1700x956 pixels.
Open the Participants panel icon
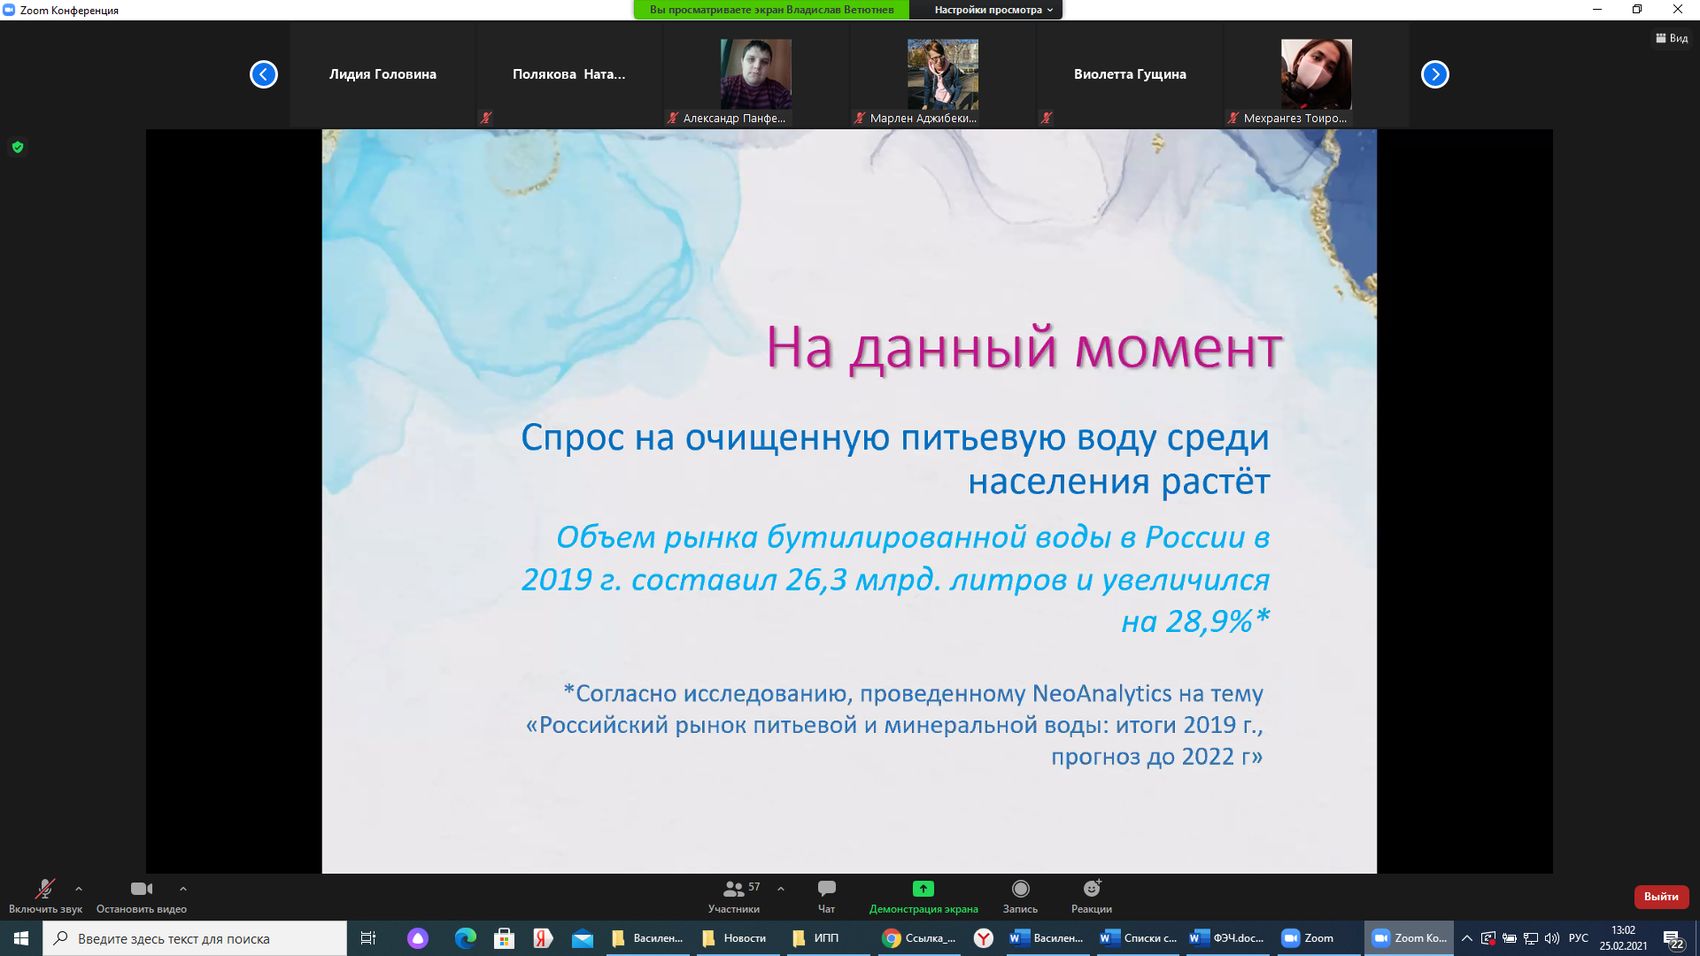[x=734, y=889]
